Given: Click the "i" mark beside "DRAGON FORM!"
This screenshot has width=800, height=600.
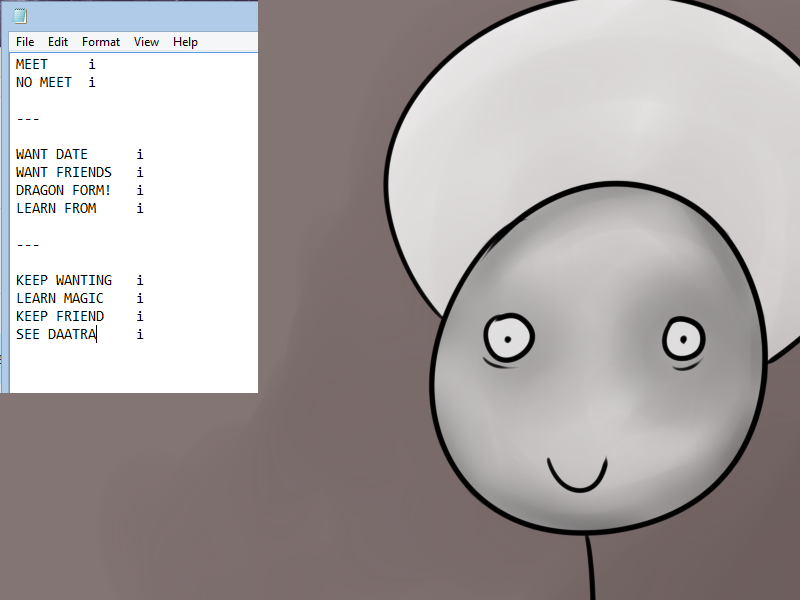Looking at the screenshot, I should point(140,190).
